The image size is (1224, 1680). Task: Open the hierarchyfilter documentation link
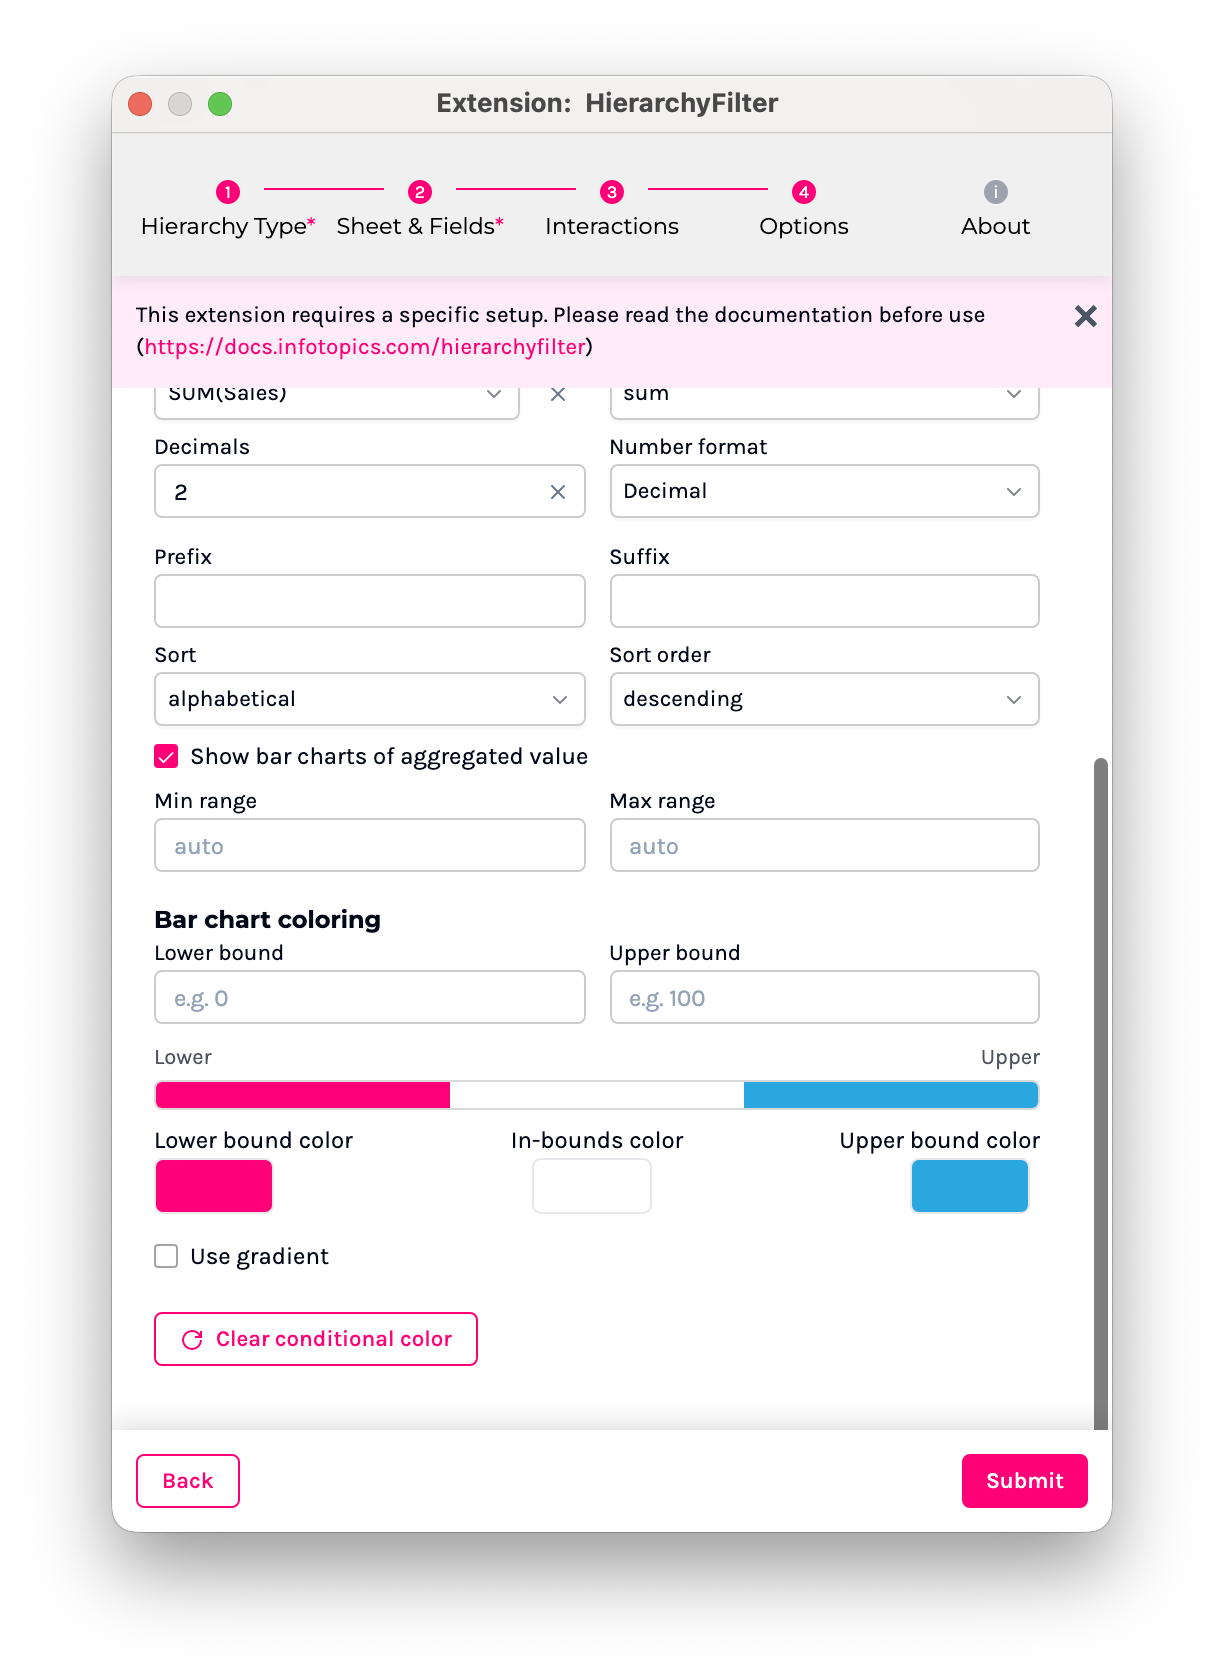[x=365, y=347]
